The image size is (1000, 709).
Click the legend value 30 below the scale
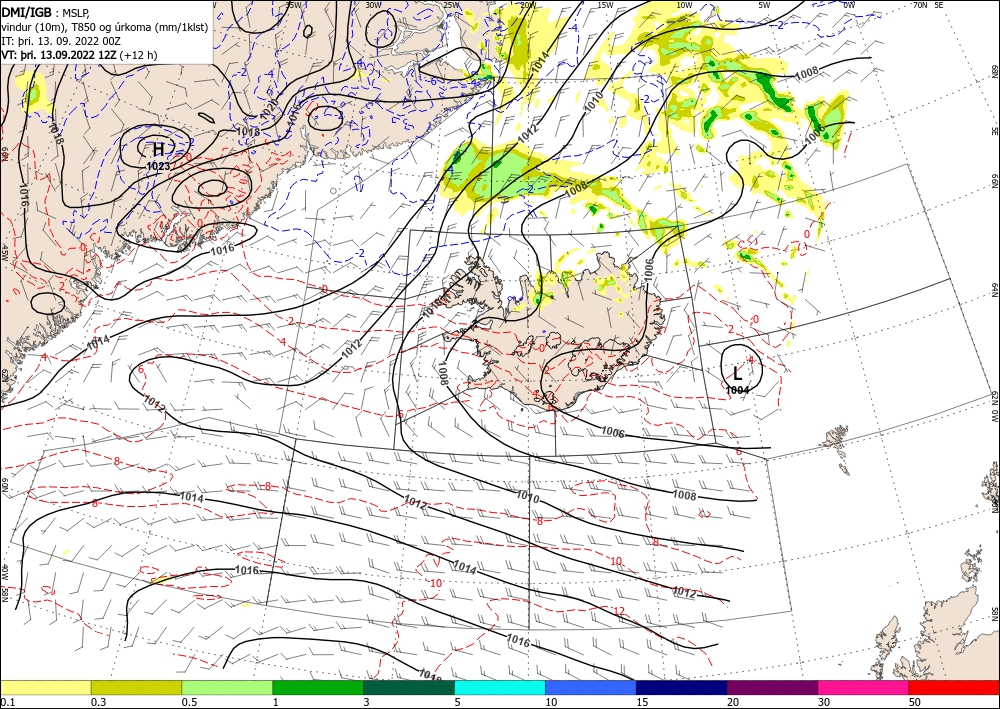click(825, 702)
